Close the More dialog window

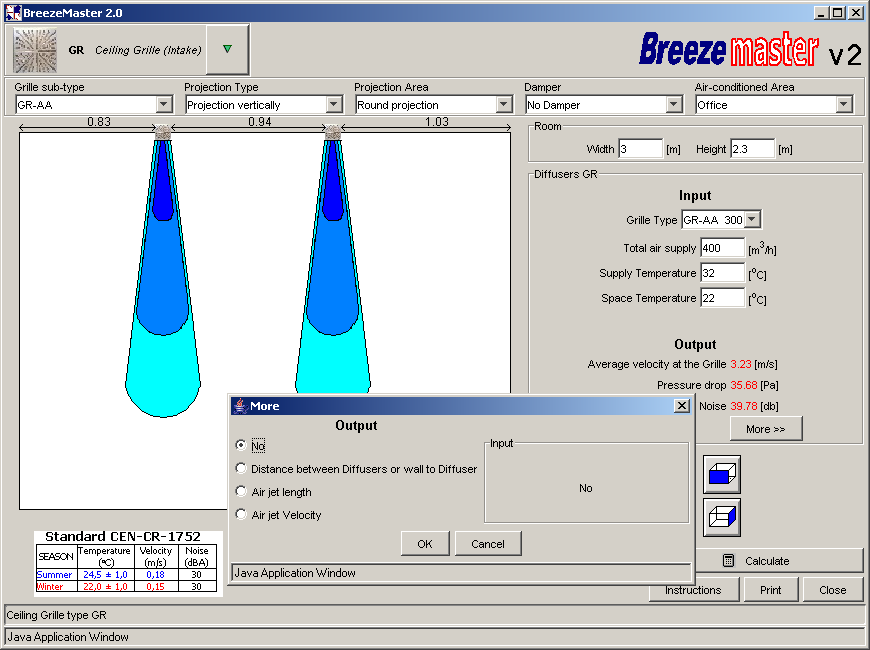(682, 406)
